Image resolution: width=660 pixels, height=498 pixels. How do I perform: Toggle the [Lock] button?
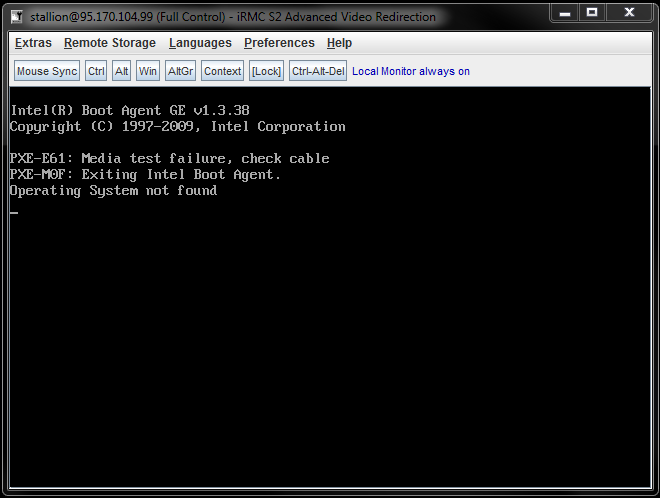[x=266, y=71]
